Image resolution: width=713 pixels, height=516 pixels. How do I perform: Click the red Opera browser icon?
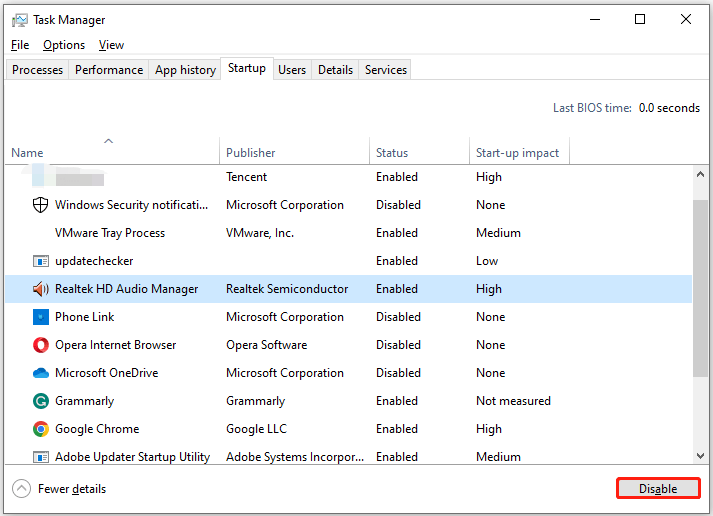coord(40,345)
